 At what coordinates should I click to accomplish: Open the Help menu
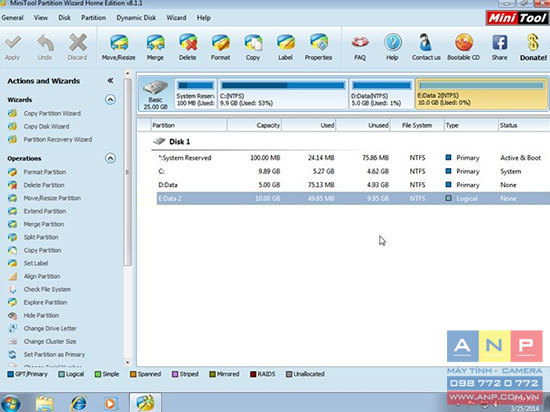pyautogui.click(x=203, y=18)
